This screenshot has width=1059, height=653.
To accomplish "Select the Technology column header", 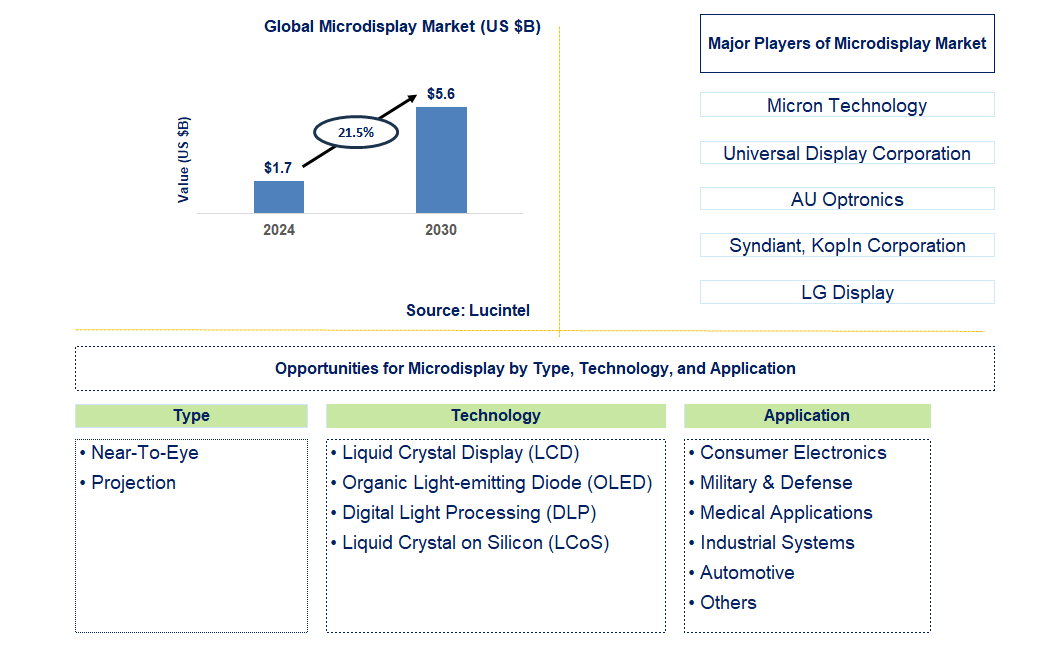I will 496,415.
